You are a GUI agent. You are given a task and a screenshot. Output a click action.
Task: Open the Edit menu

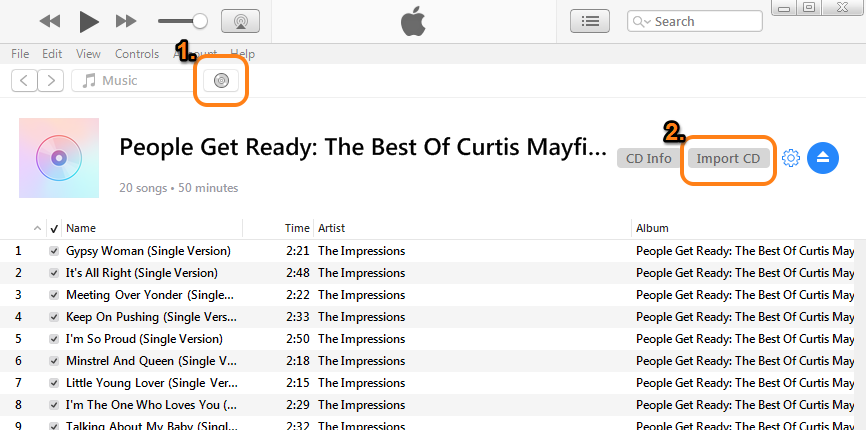(52, 54)
